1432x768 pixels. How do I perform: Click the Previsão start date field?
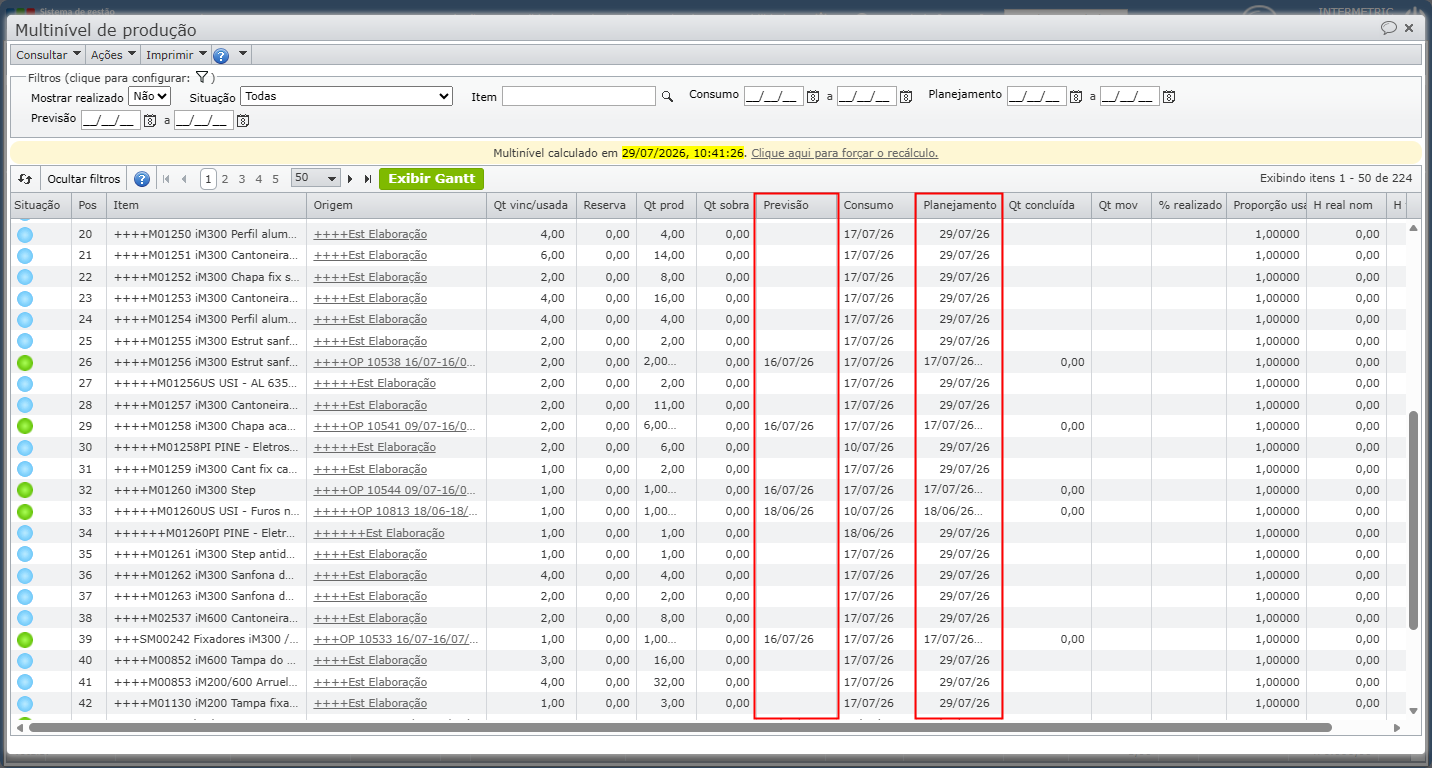[x=110, y=120]
